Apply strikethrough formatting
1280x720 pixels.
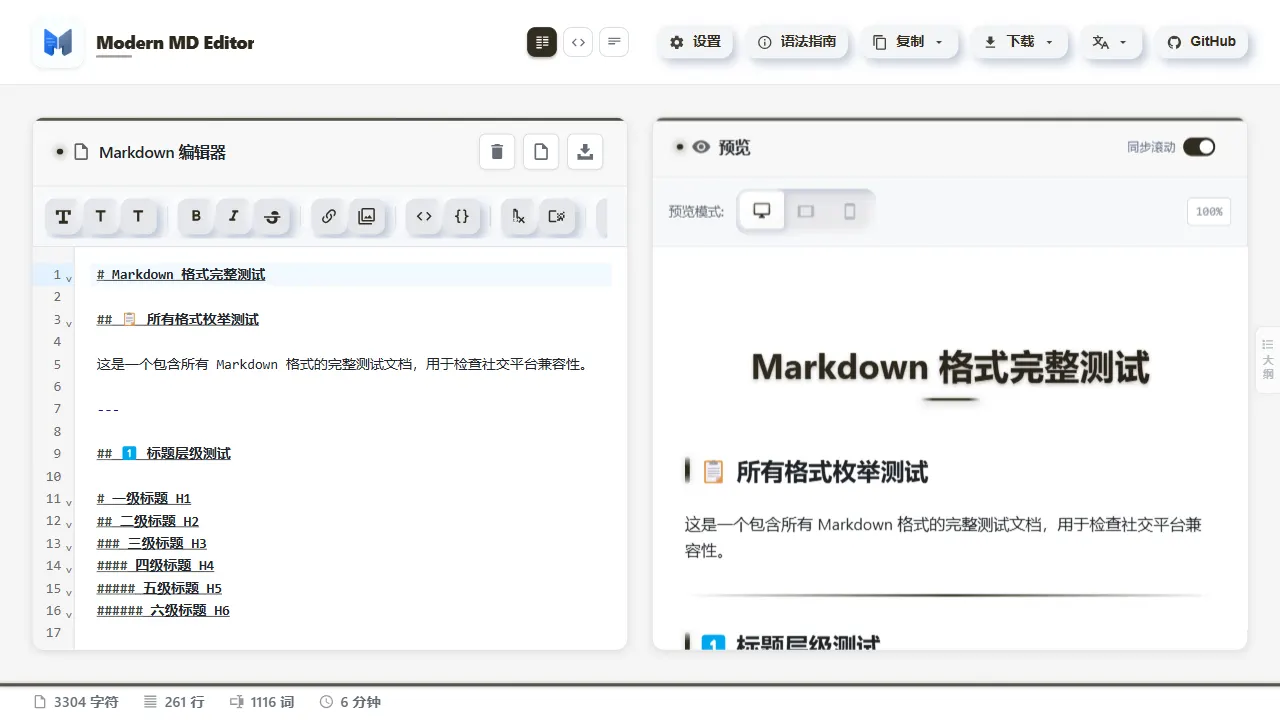(x=272, y=216)
